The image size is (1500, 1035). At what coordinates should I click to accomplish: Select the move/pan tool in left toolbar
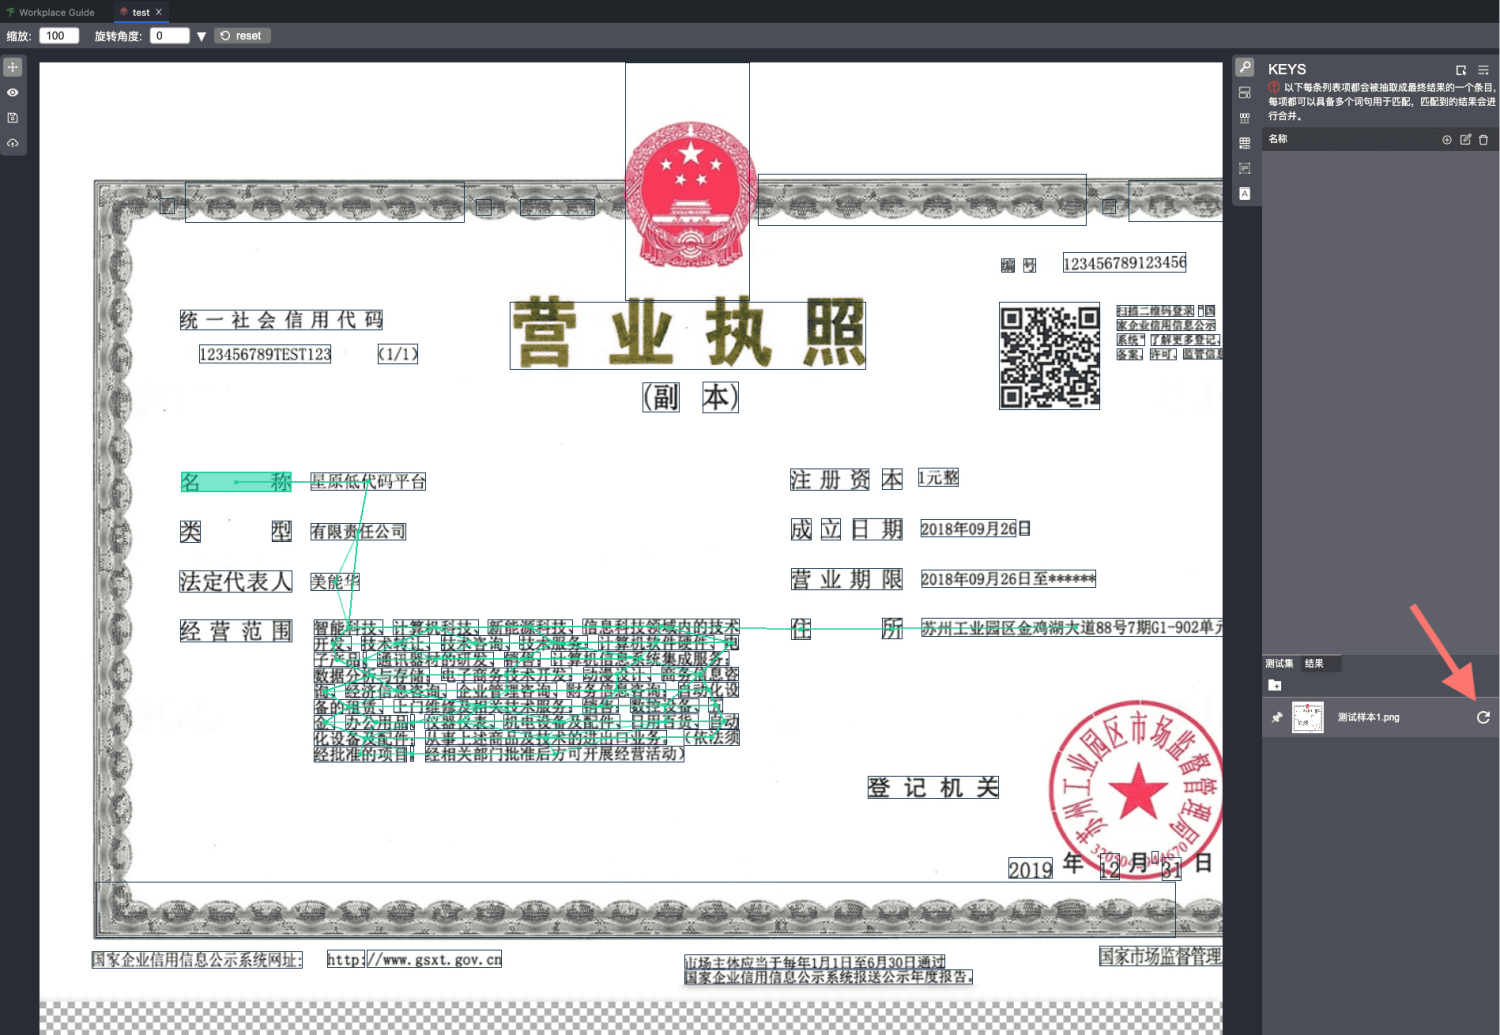13,67
